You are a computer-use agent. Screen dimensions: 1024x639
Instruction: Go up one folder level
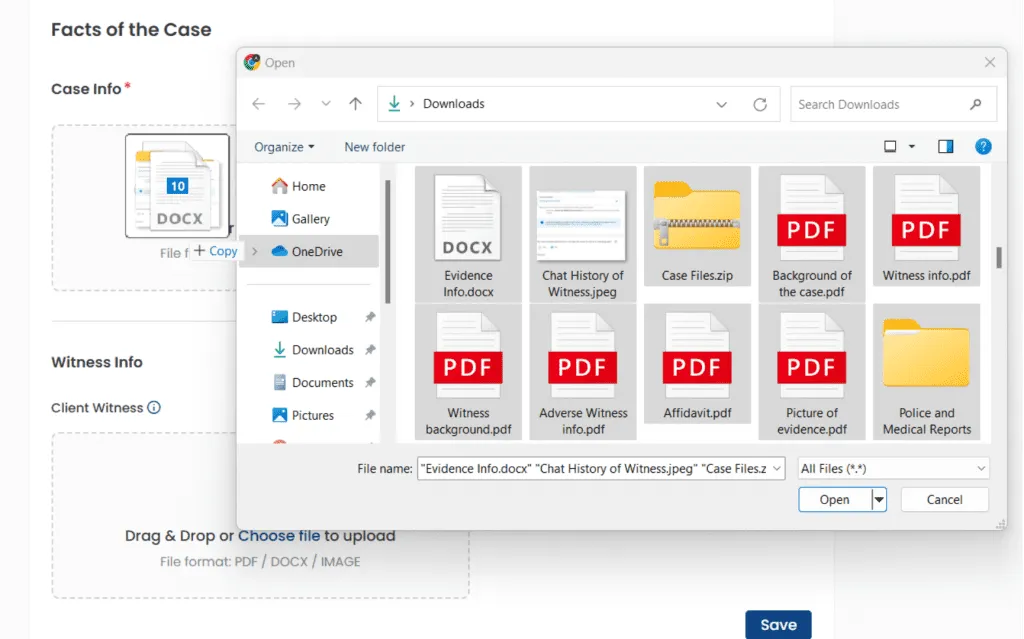355,104
